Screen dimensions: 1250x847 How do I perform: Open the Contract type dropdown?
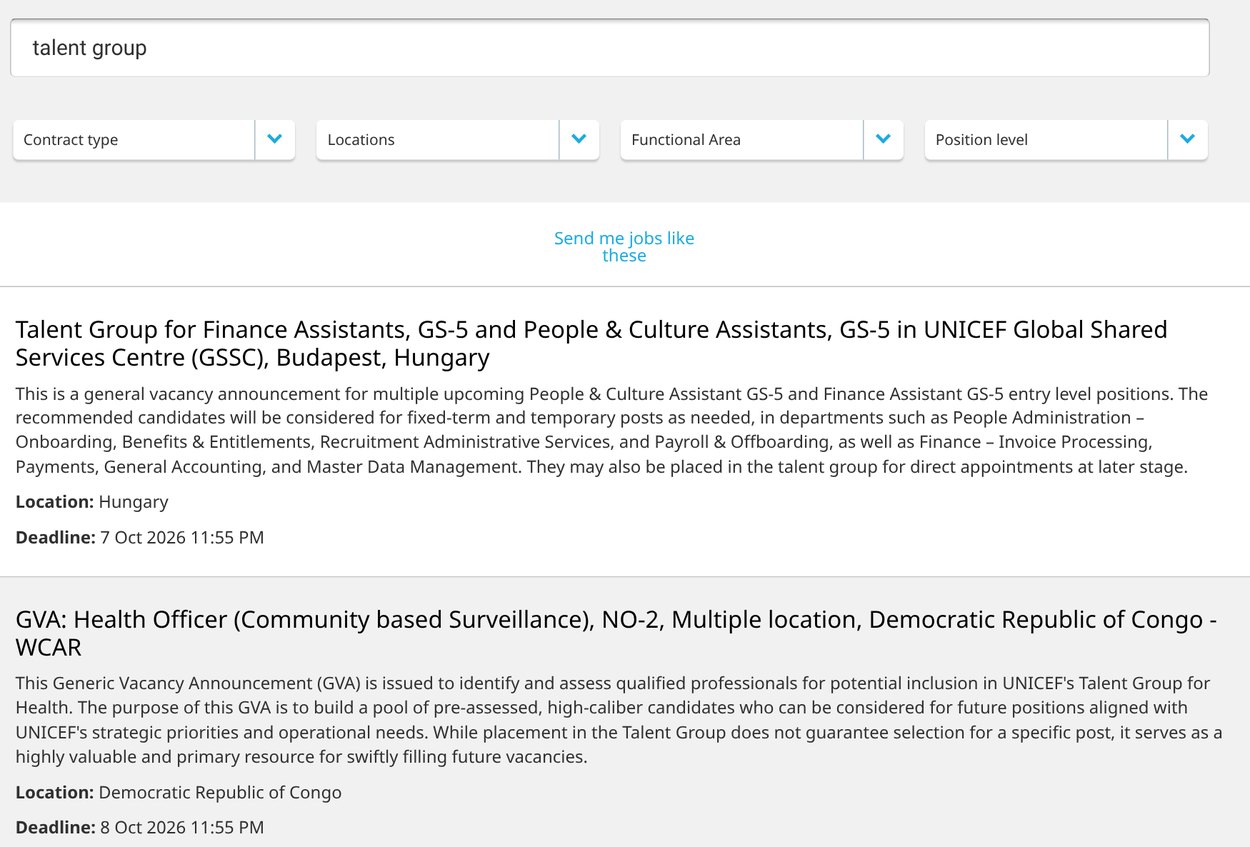coord(154,140)
